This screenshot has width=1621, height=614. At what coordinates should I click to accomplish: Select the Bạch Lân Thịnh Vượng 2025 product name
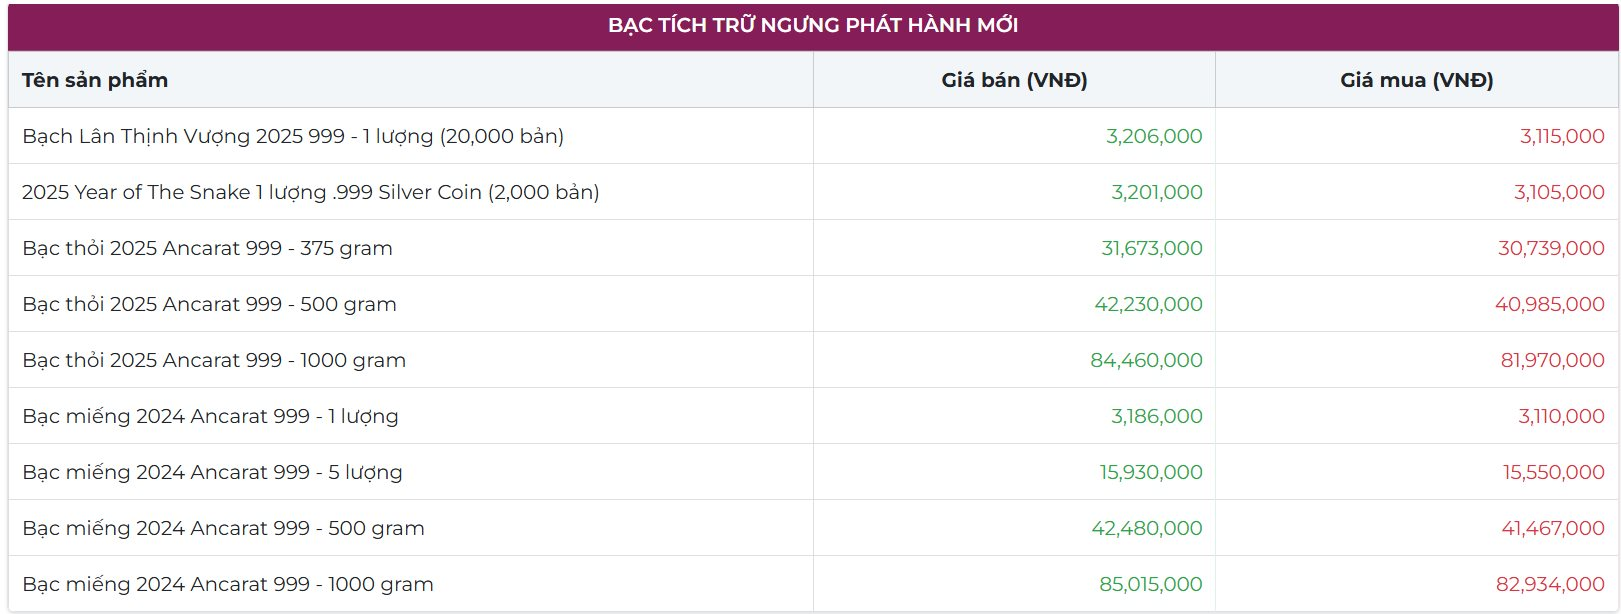coord(293,136)
